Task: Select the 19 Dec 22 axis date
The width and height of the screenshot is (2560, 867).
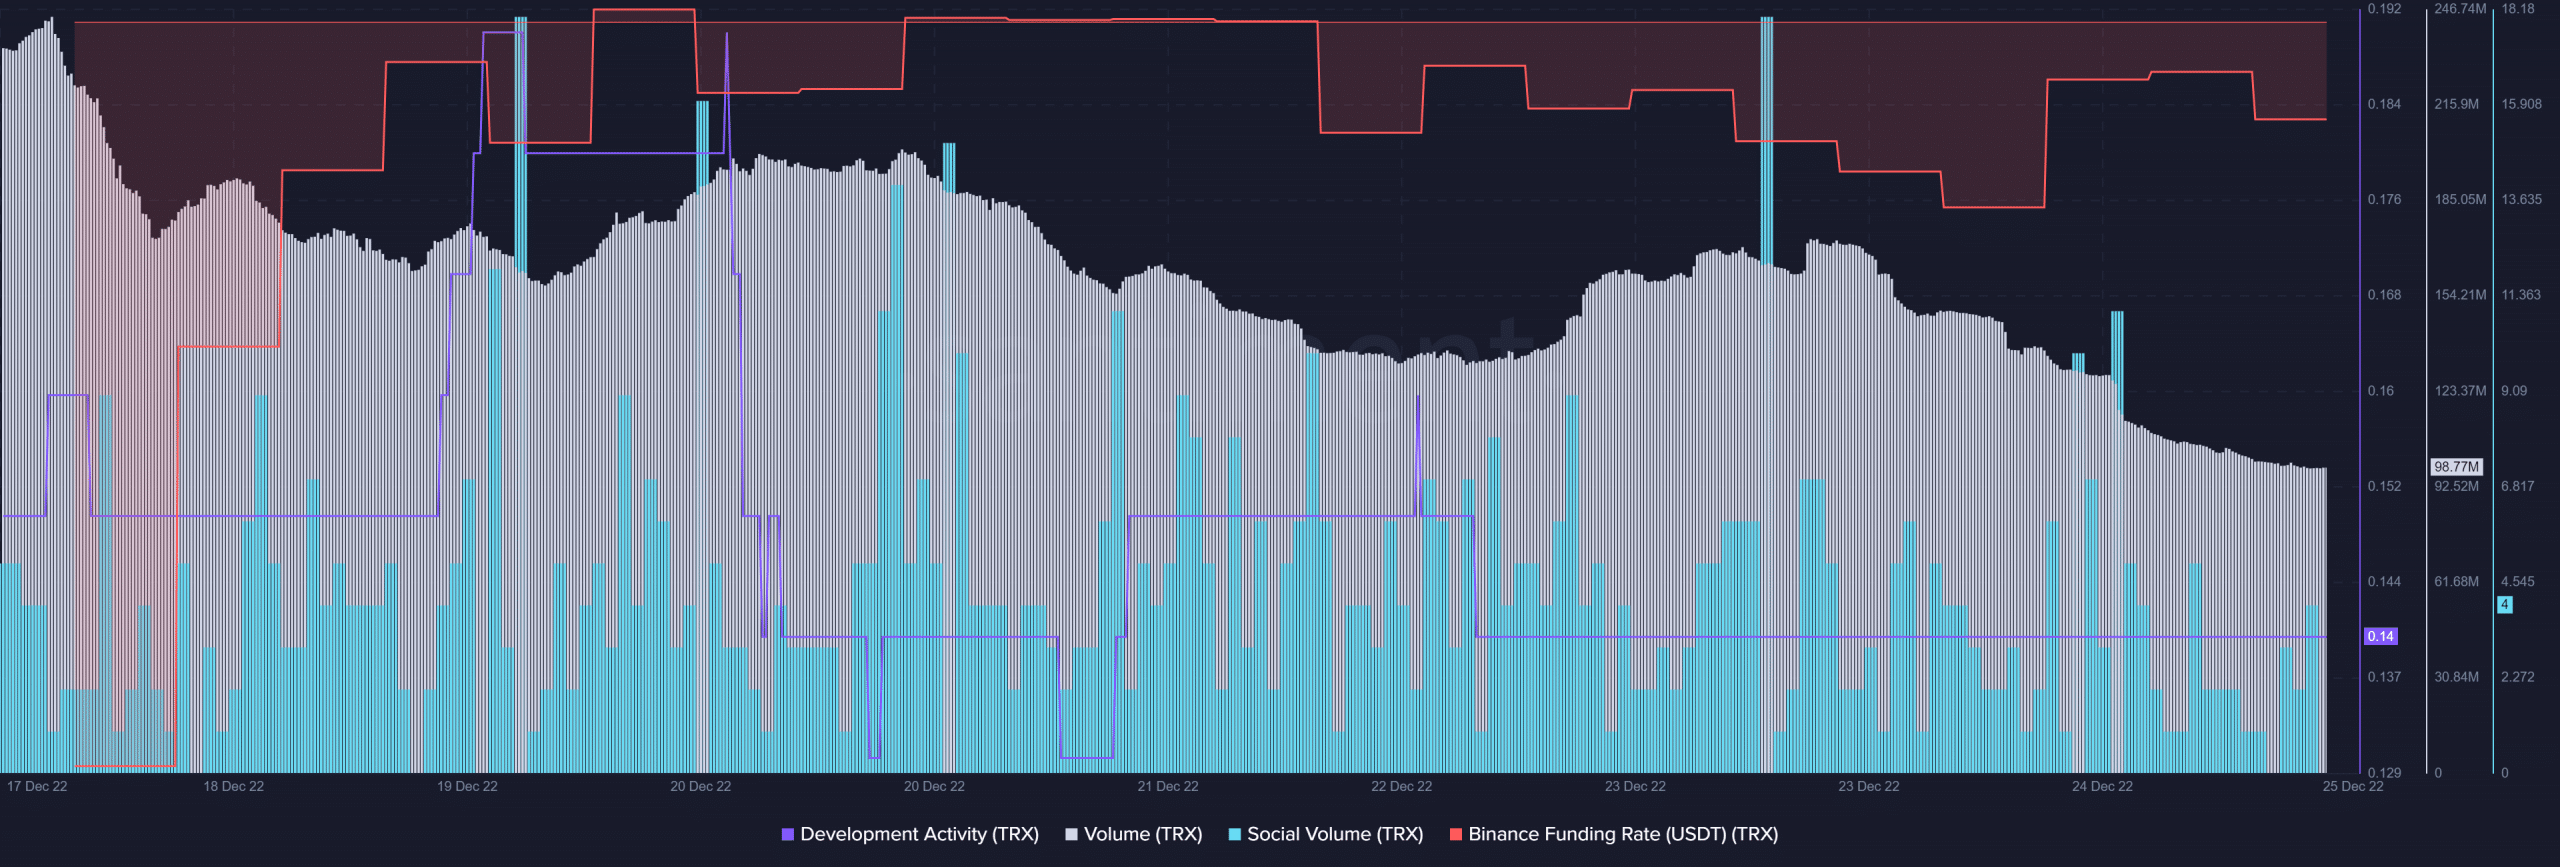Action: 467,786
